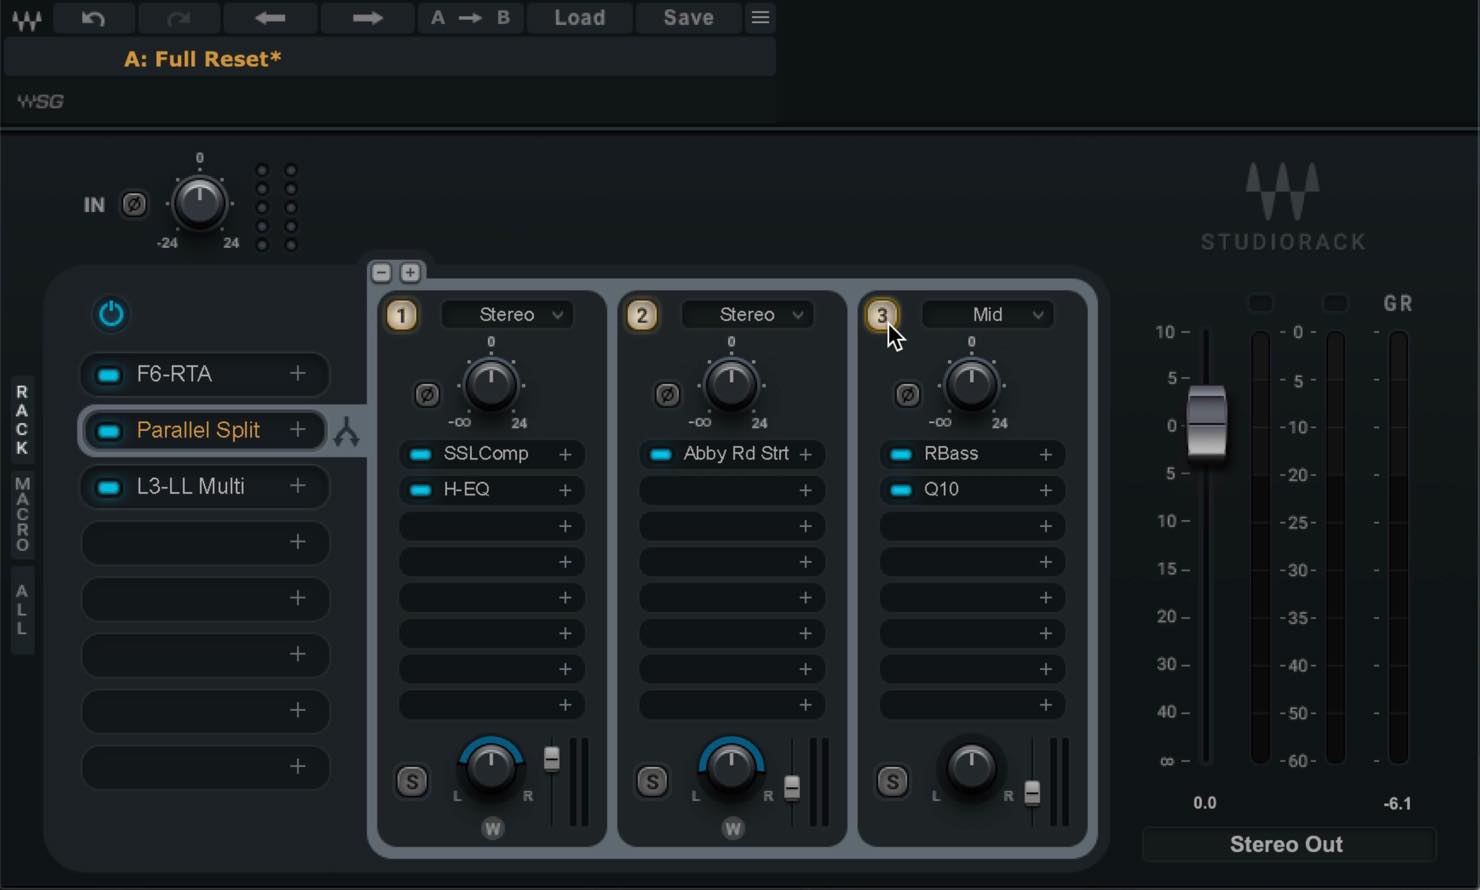Copy setup A to B
The width and height of the screenshot is (1480, 890).
470,18
